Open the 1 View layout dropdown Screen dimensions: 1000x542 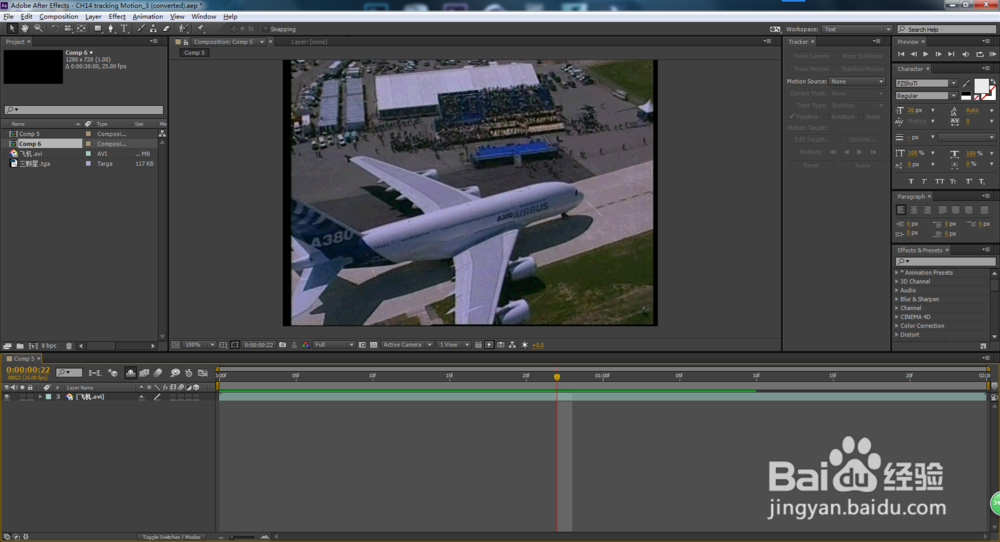pos(453,345)
